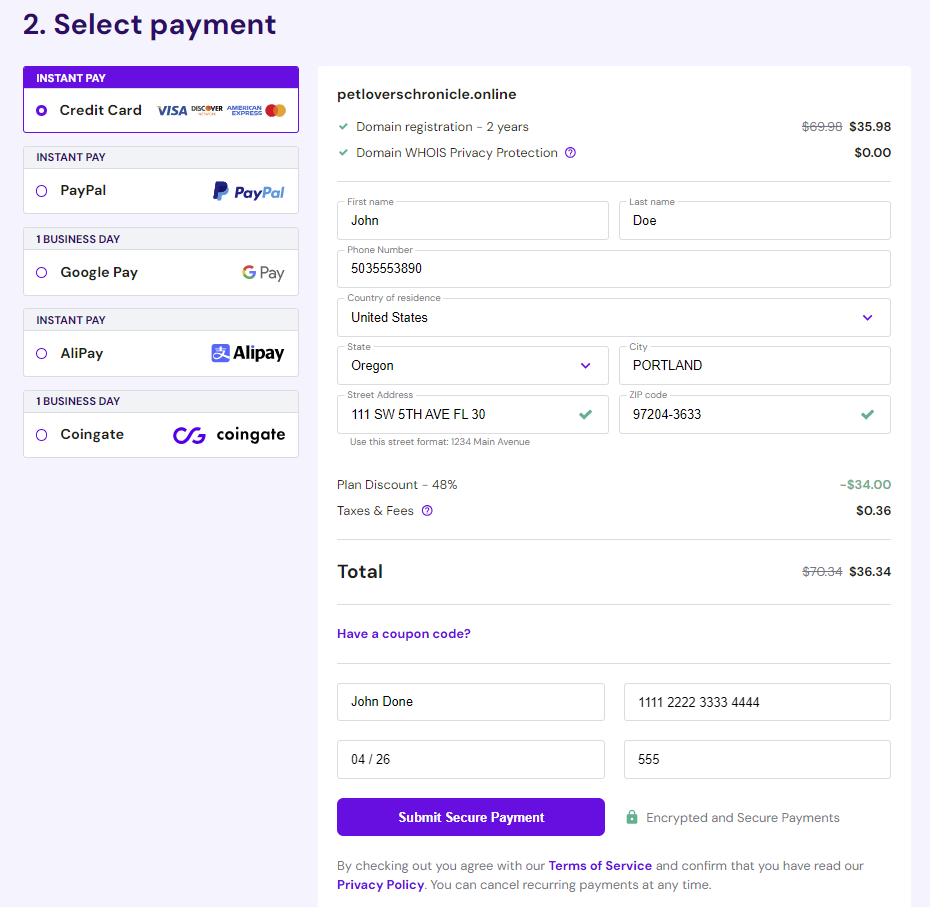Click the Mastercard logo icon
The width and height of the screenshot is (930, 907).
277,110
